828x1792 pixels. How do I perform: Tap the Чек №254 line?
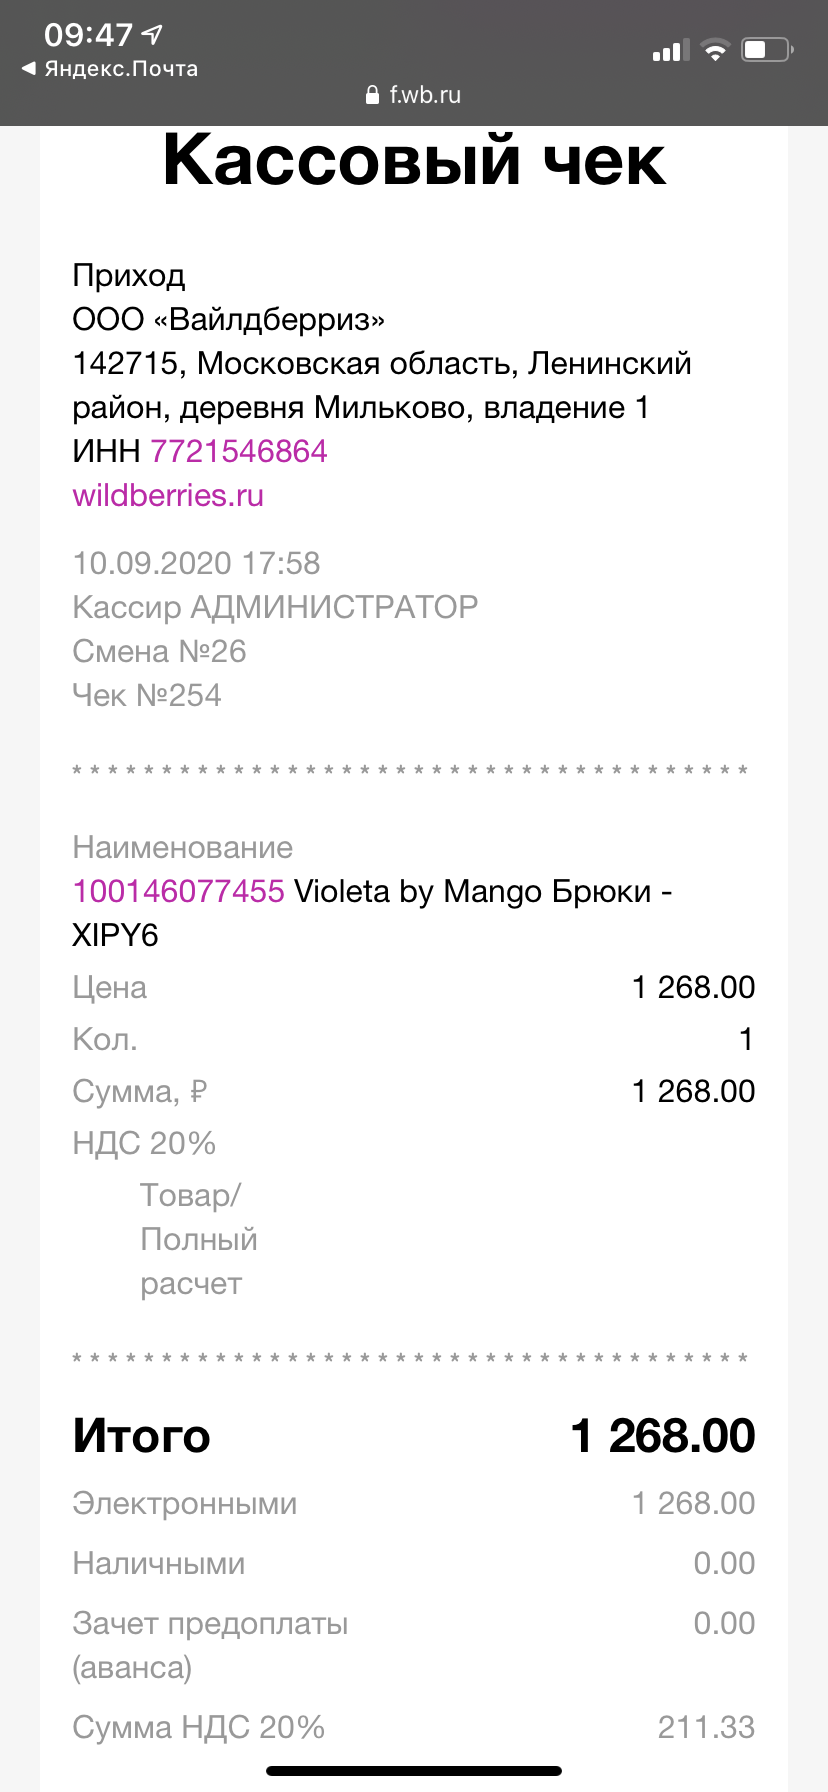147,695
